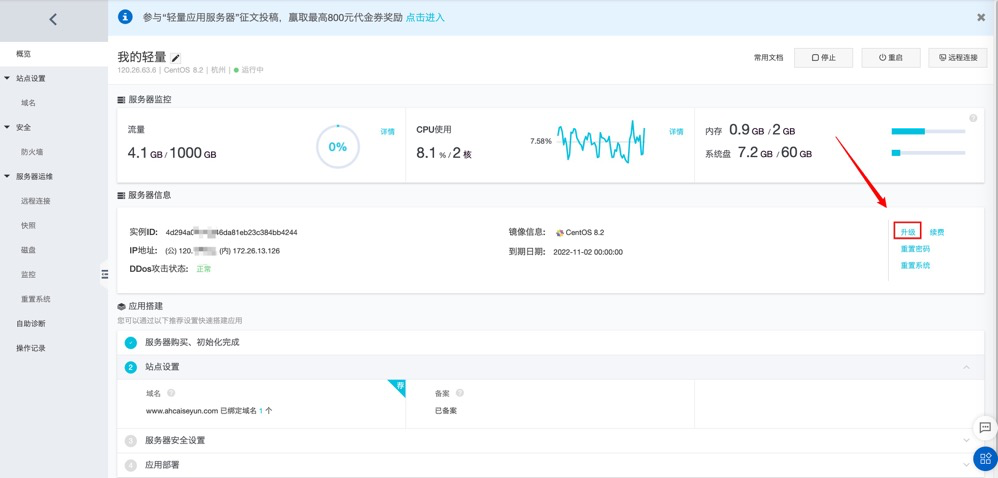Open 防火墙 in the sidebar
Image resolution: width=998 pixels, height=478 pixels.
tap(32, 152)
